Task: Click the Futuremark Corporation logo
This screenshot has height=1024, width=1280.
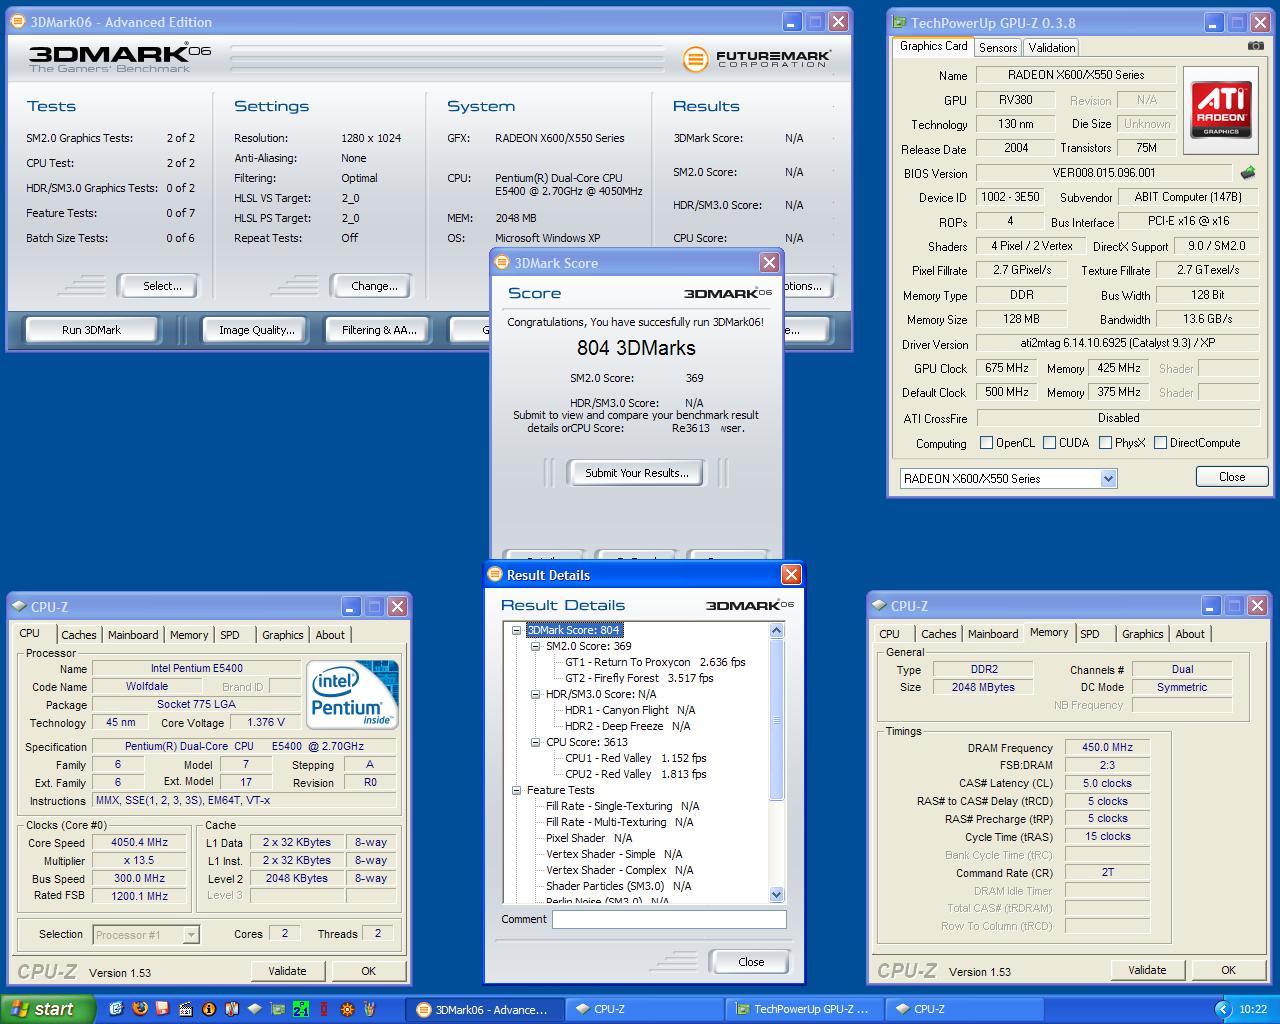Action: 756,59
